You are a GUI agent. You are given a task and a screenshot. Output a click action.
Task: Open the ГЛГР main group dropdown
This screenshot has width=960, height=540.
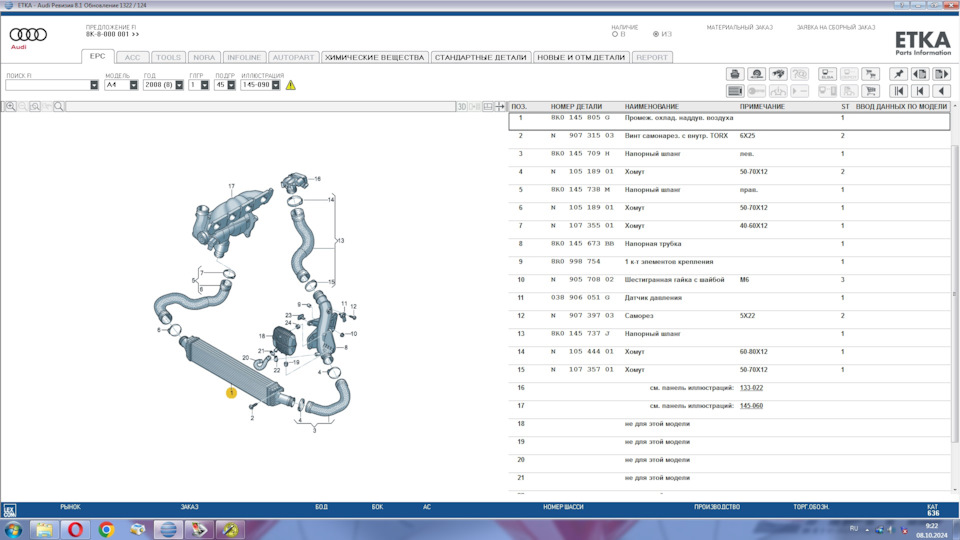click(204, 85)
